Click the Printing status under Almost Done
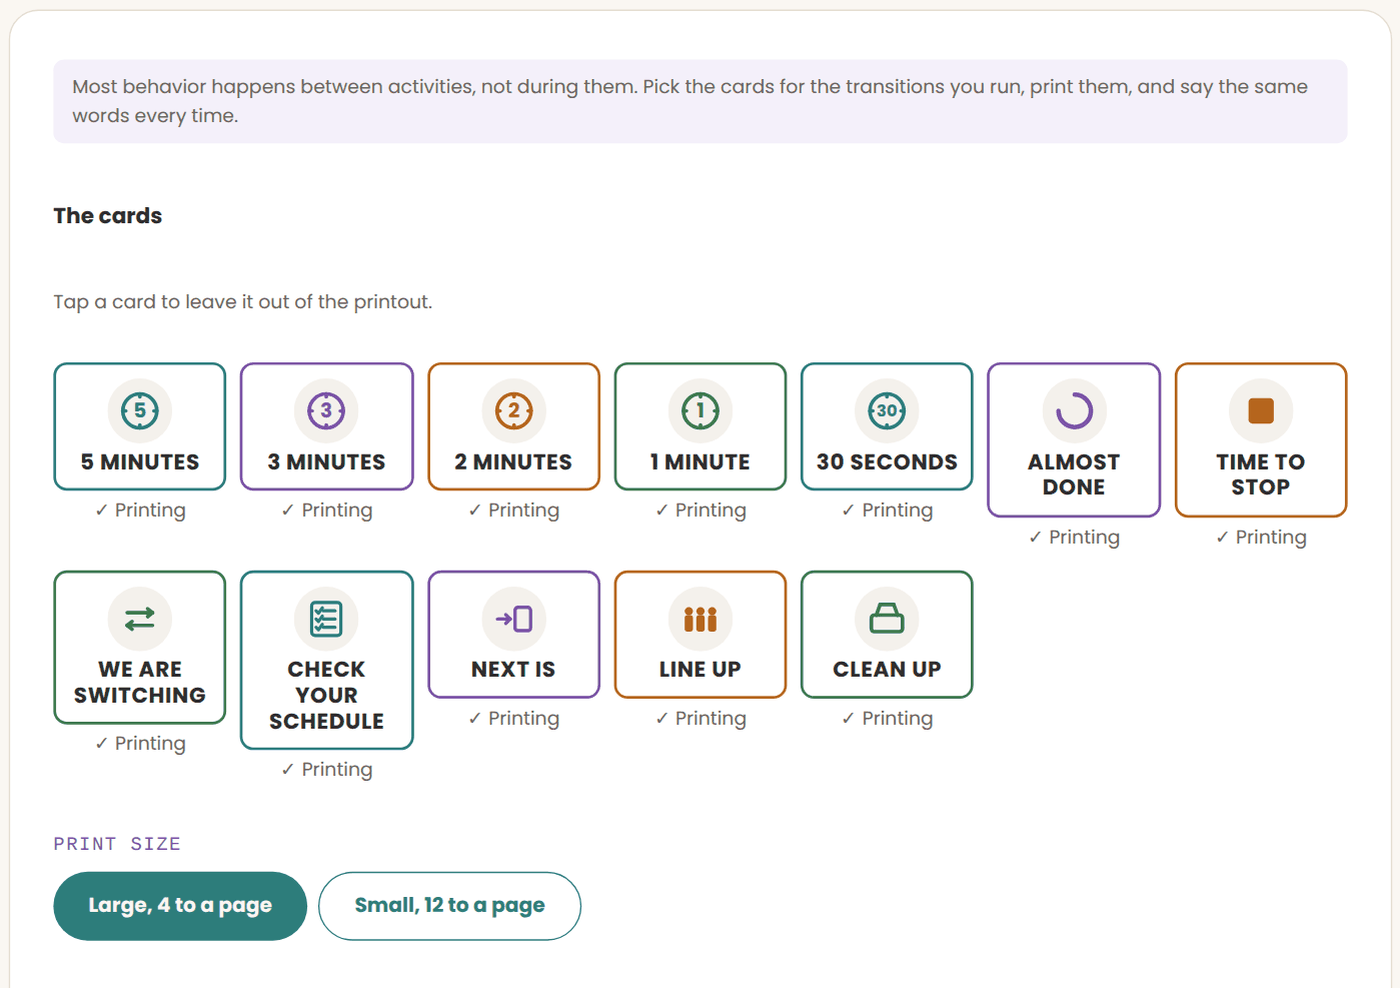The width and height of the screenshot is (1400, 988). (1074, 537)
